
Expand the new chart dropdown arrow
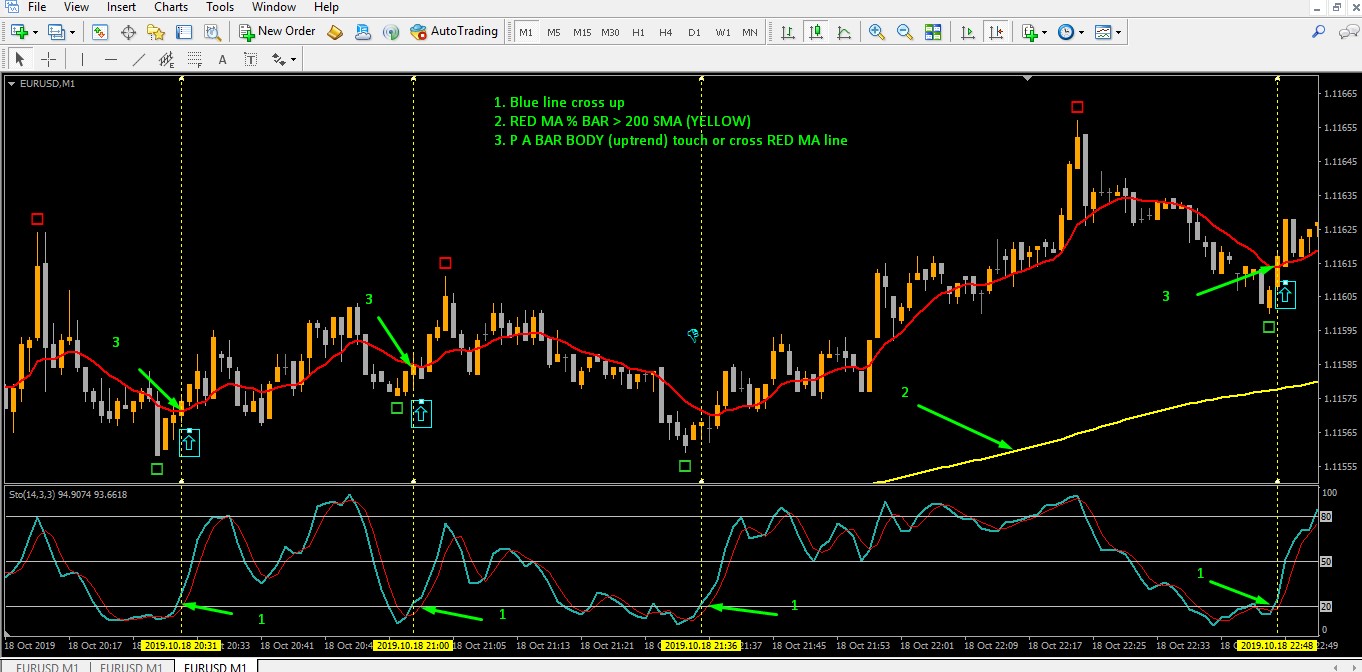coord(36,33)
